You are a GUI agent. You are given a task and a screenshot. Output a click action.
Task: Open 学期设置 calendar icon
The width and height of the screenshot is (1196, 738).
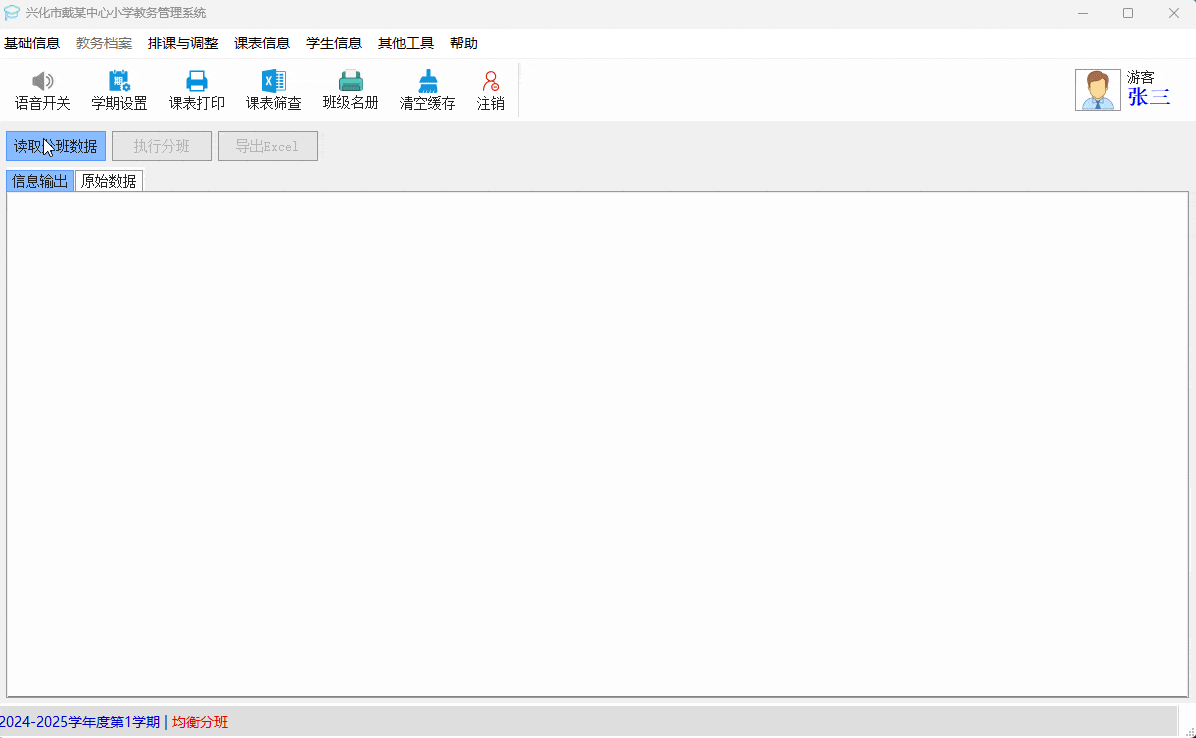(x=119, y=81)
